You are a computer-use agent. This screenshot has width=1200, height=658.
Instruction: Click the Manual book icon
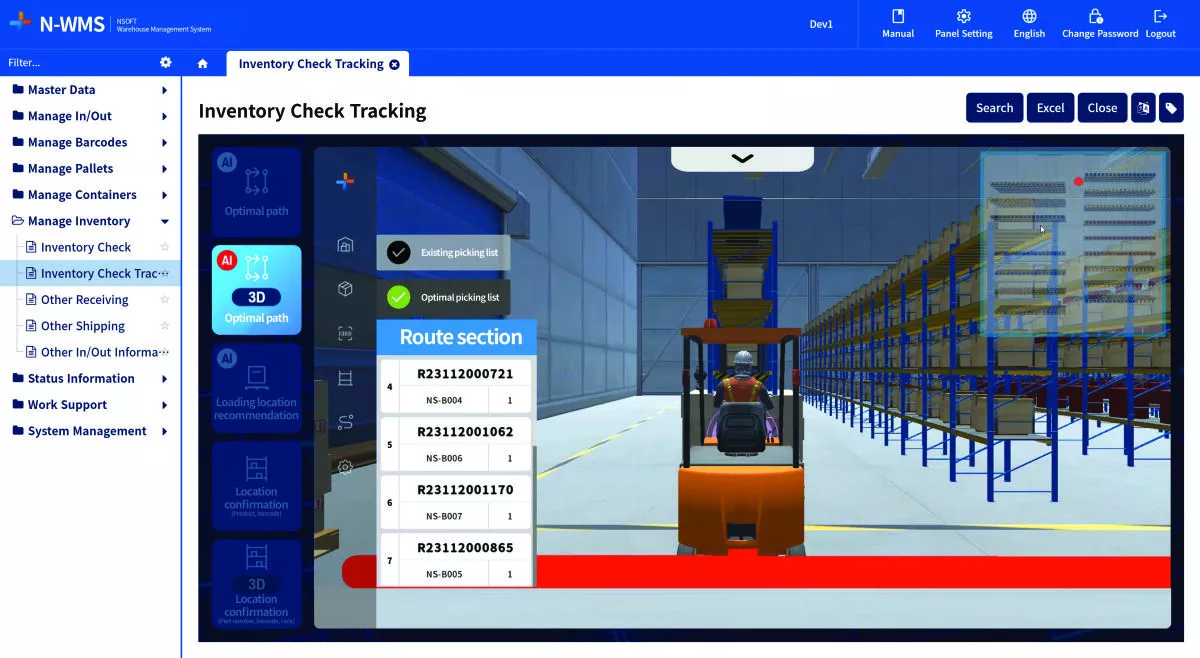pos(898,17)
